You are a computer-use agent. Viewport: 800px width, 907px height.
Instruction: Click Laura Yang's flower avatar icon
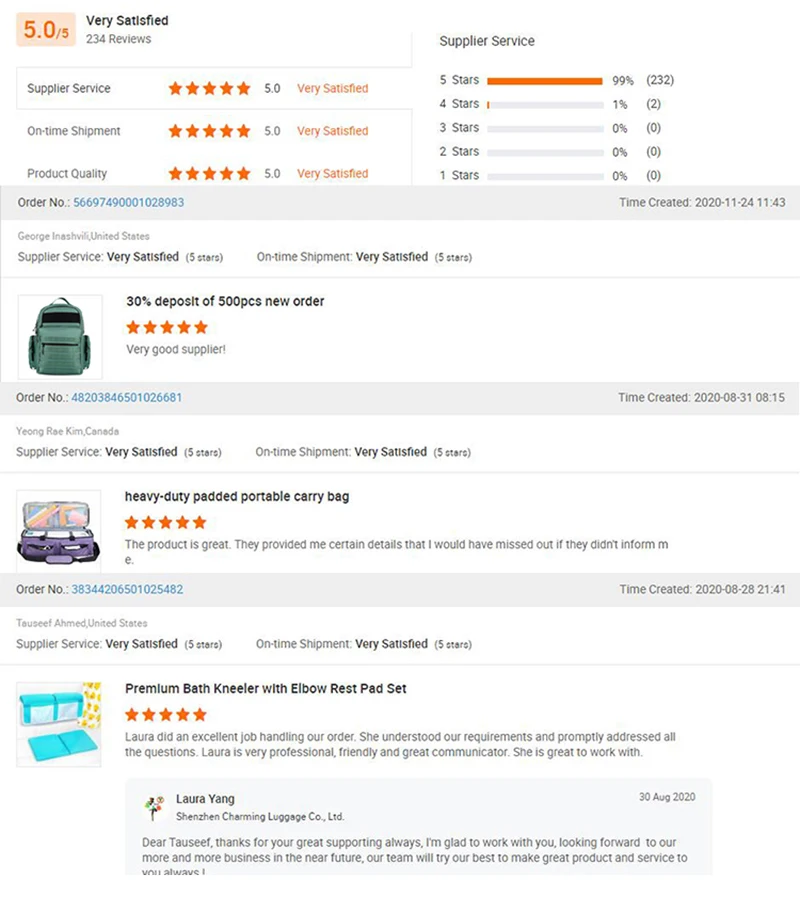[154, 807]
